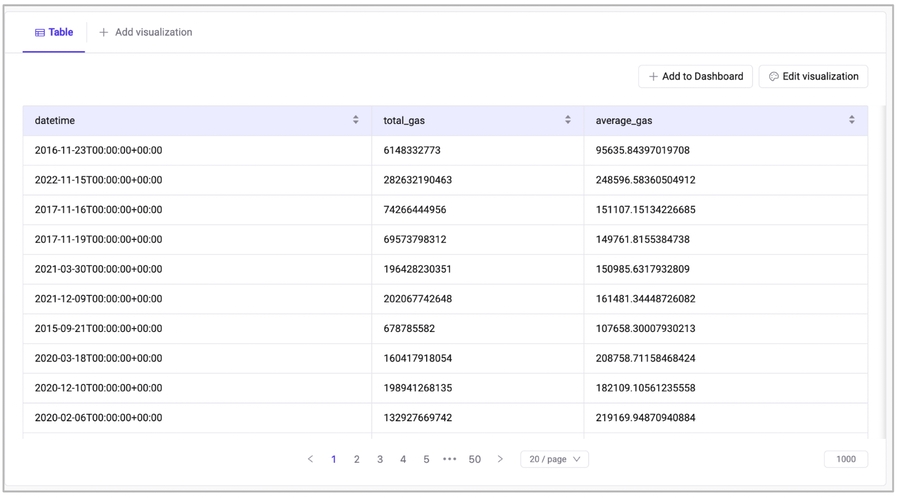Open the 20 / page dropdown

pyautogui.click(x=554, y=459)
